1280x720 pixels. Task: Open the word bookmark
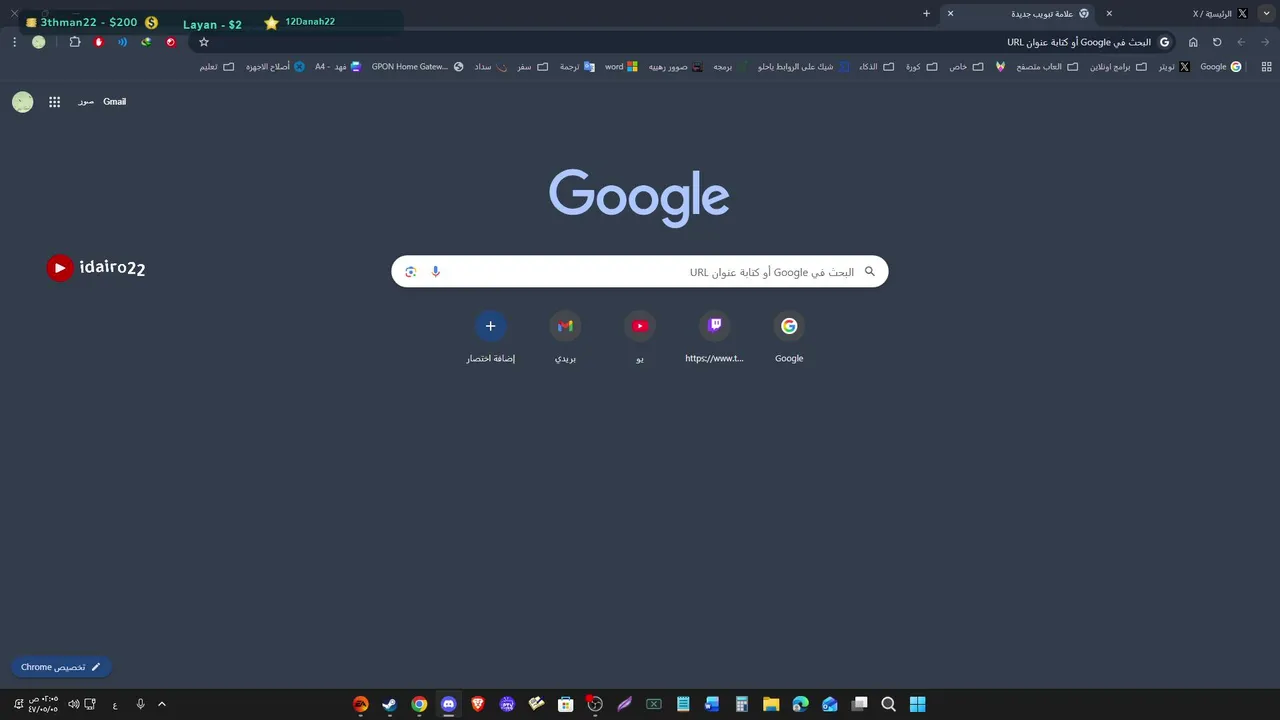(x=621, y=67)
